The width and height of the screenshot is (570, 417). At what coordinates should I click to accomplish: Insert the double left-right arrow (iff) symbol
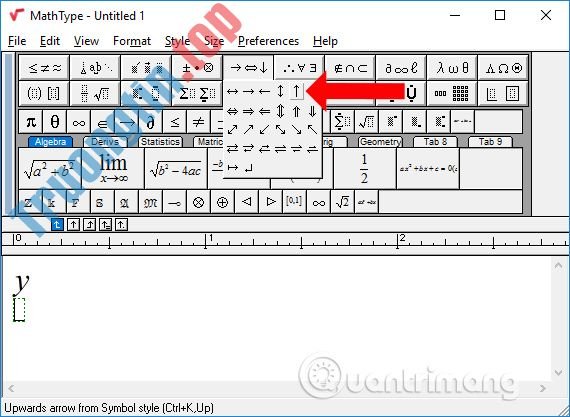click(232, 111)
